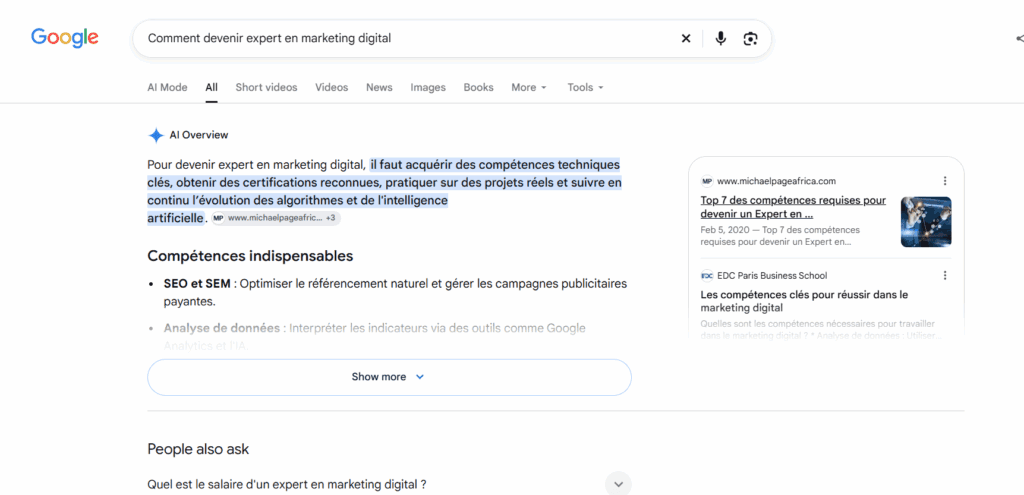Click the AI Overview sparkle icon
Viewport: 1024px width, 495px height.
[x=156, y=135]
